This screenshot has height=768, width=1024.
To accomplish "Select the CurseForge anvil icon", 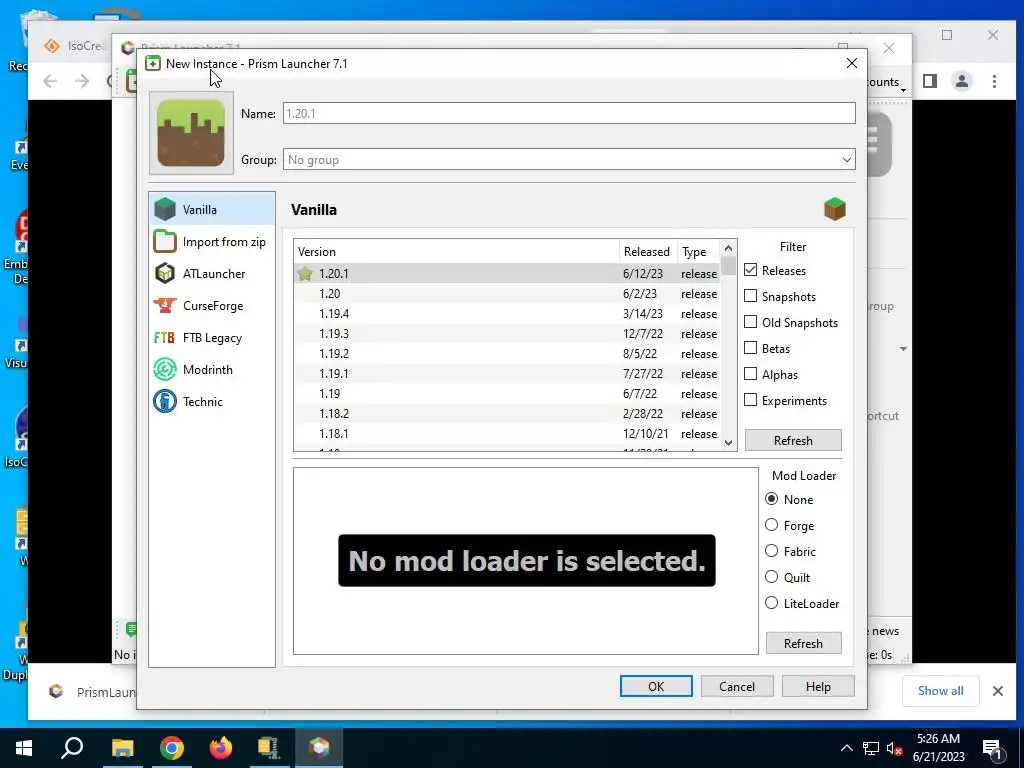I will (x=165, y=306).
